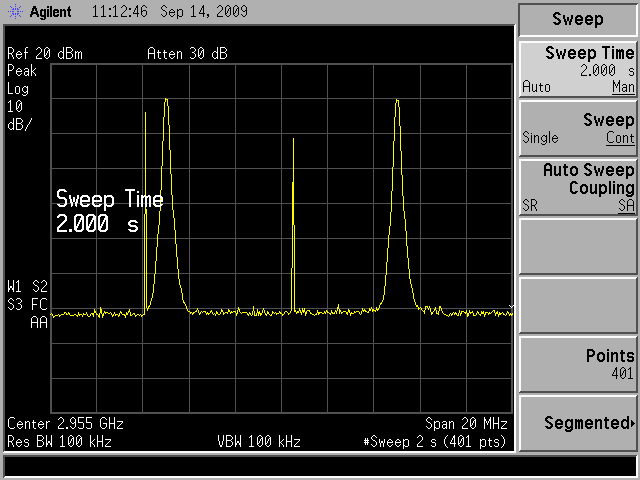The image size is (640, 480).
Task: Select the Sweep Time softkey
Action: click(578, 70)
